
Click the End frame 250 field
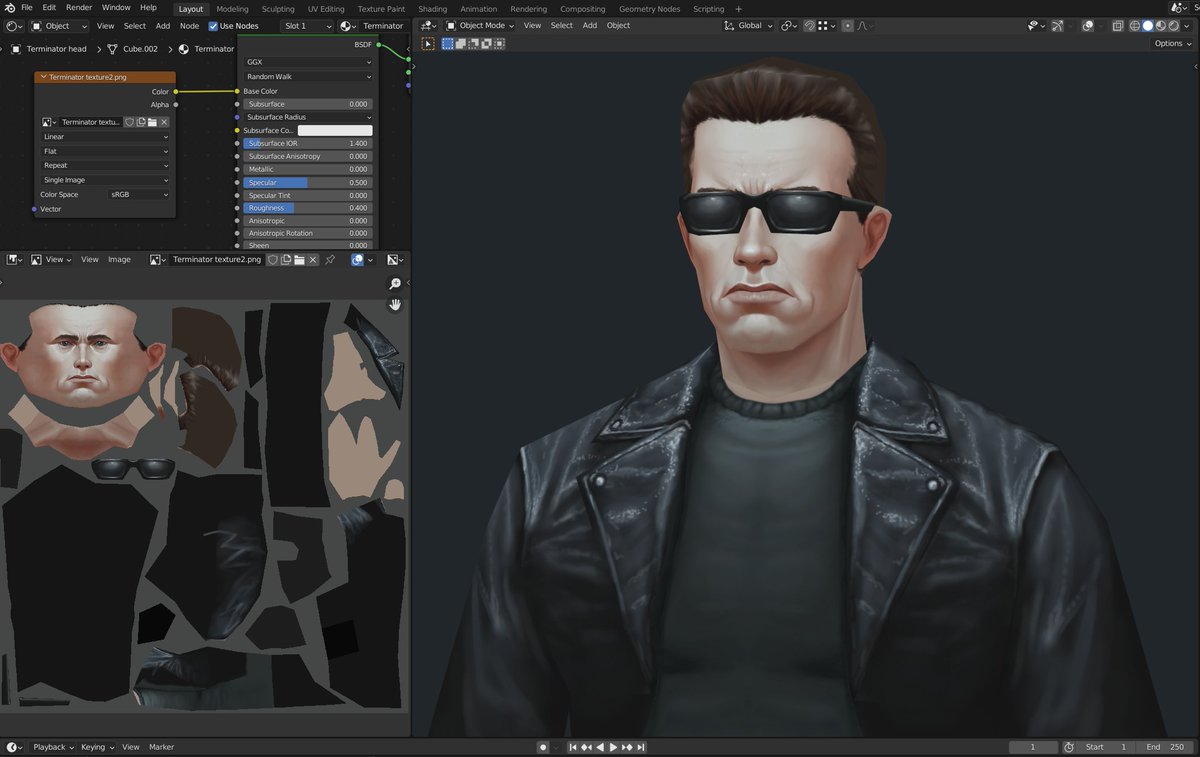1165,747
